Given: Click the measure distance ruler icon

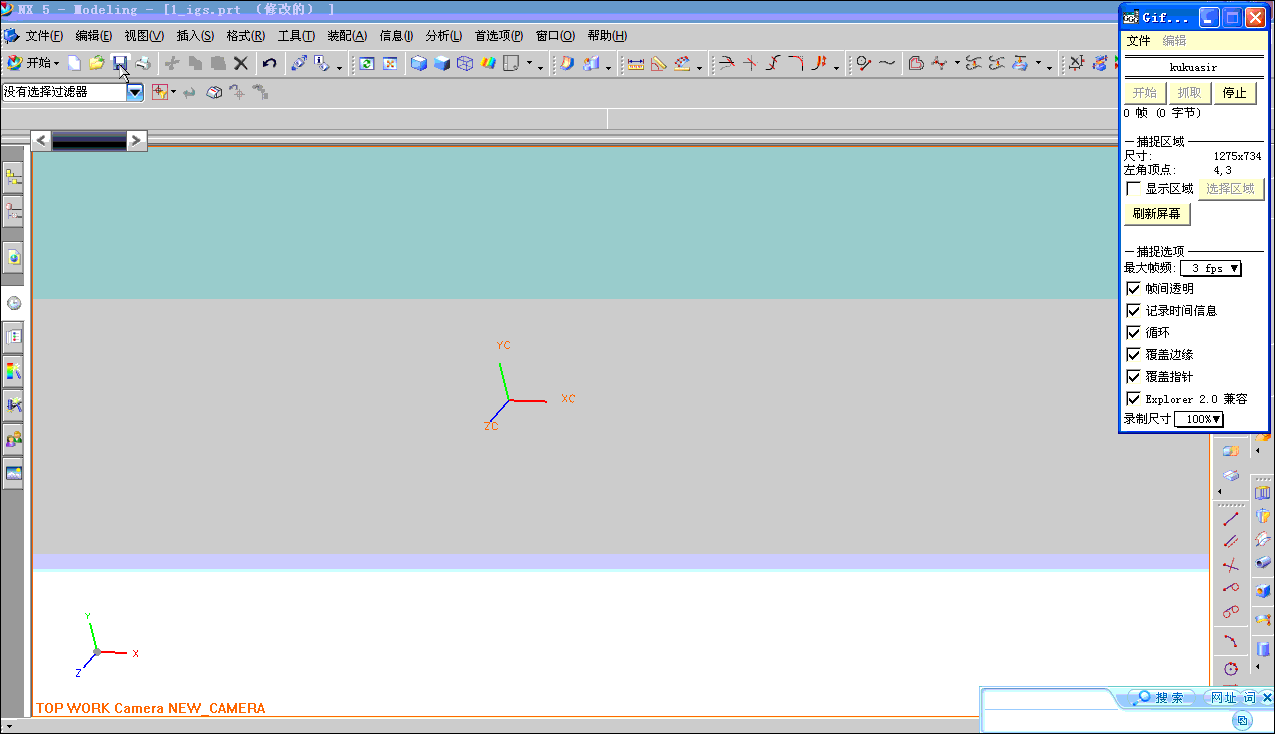Looking at the screenshot, I should [635, 63].
